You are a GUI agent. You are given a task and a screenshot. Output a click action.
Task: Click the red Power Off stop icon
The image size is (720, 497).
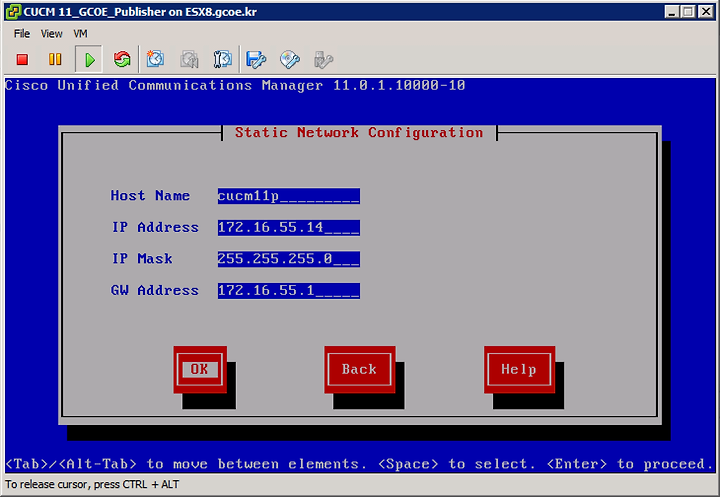click(x=22, y=59)
